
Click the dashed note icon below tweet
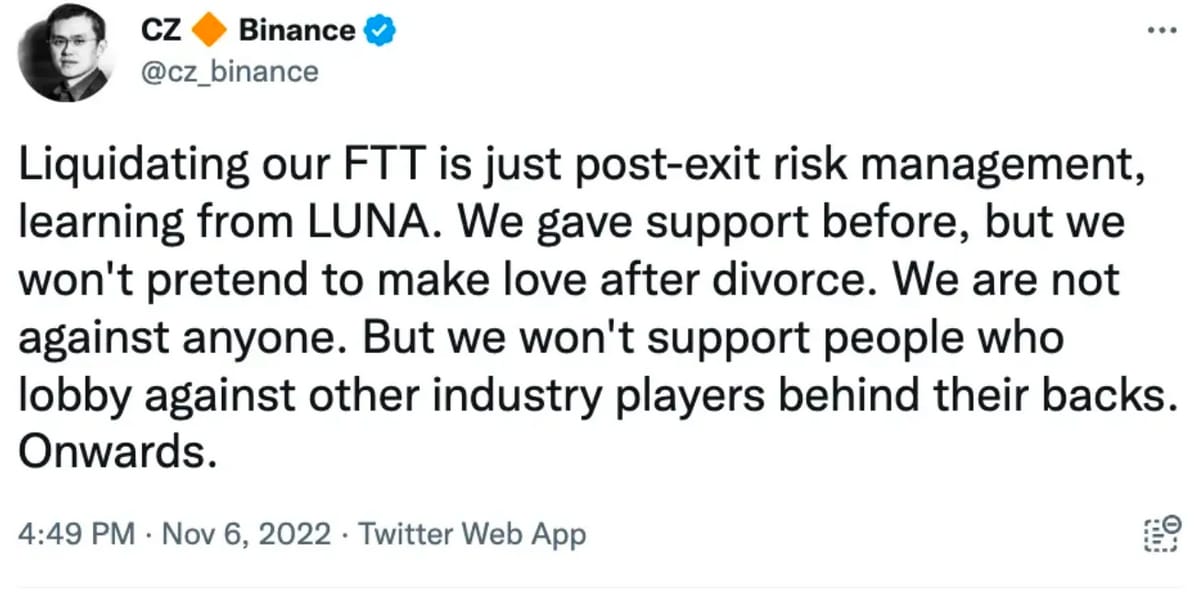click(1156, 534)
